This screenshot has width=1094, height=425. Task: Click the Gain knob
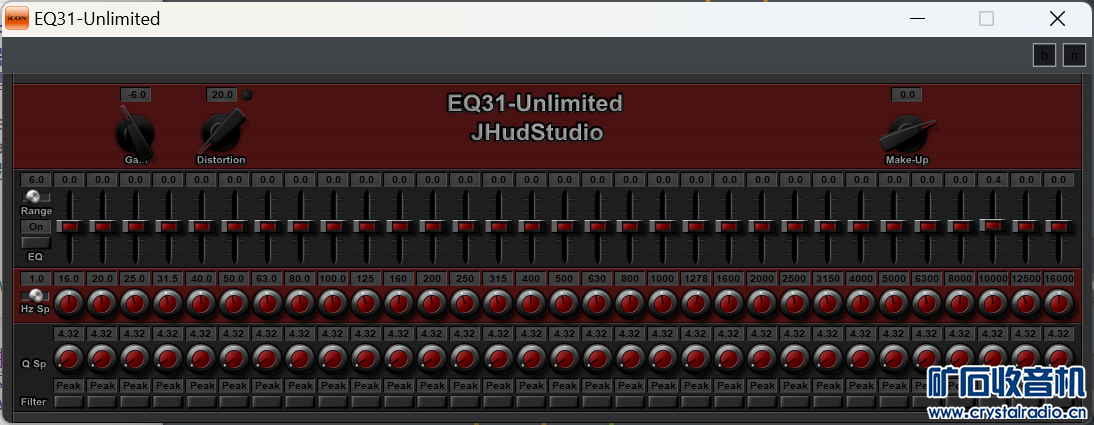tap(135, 133)
